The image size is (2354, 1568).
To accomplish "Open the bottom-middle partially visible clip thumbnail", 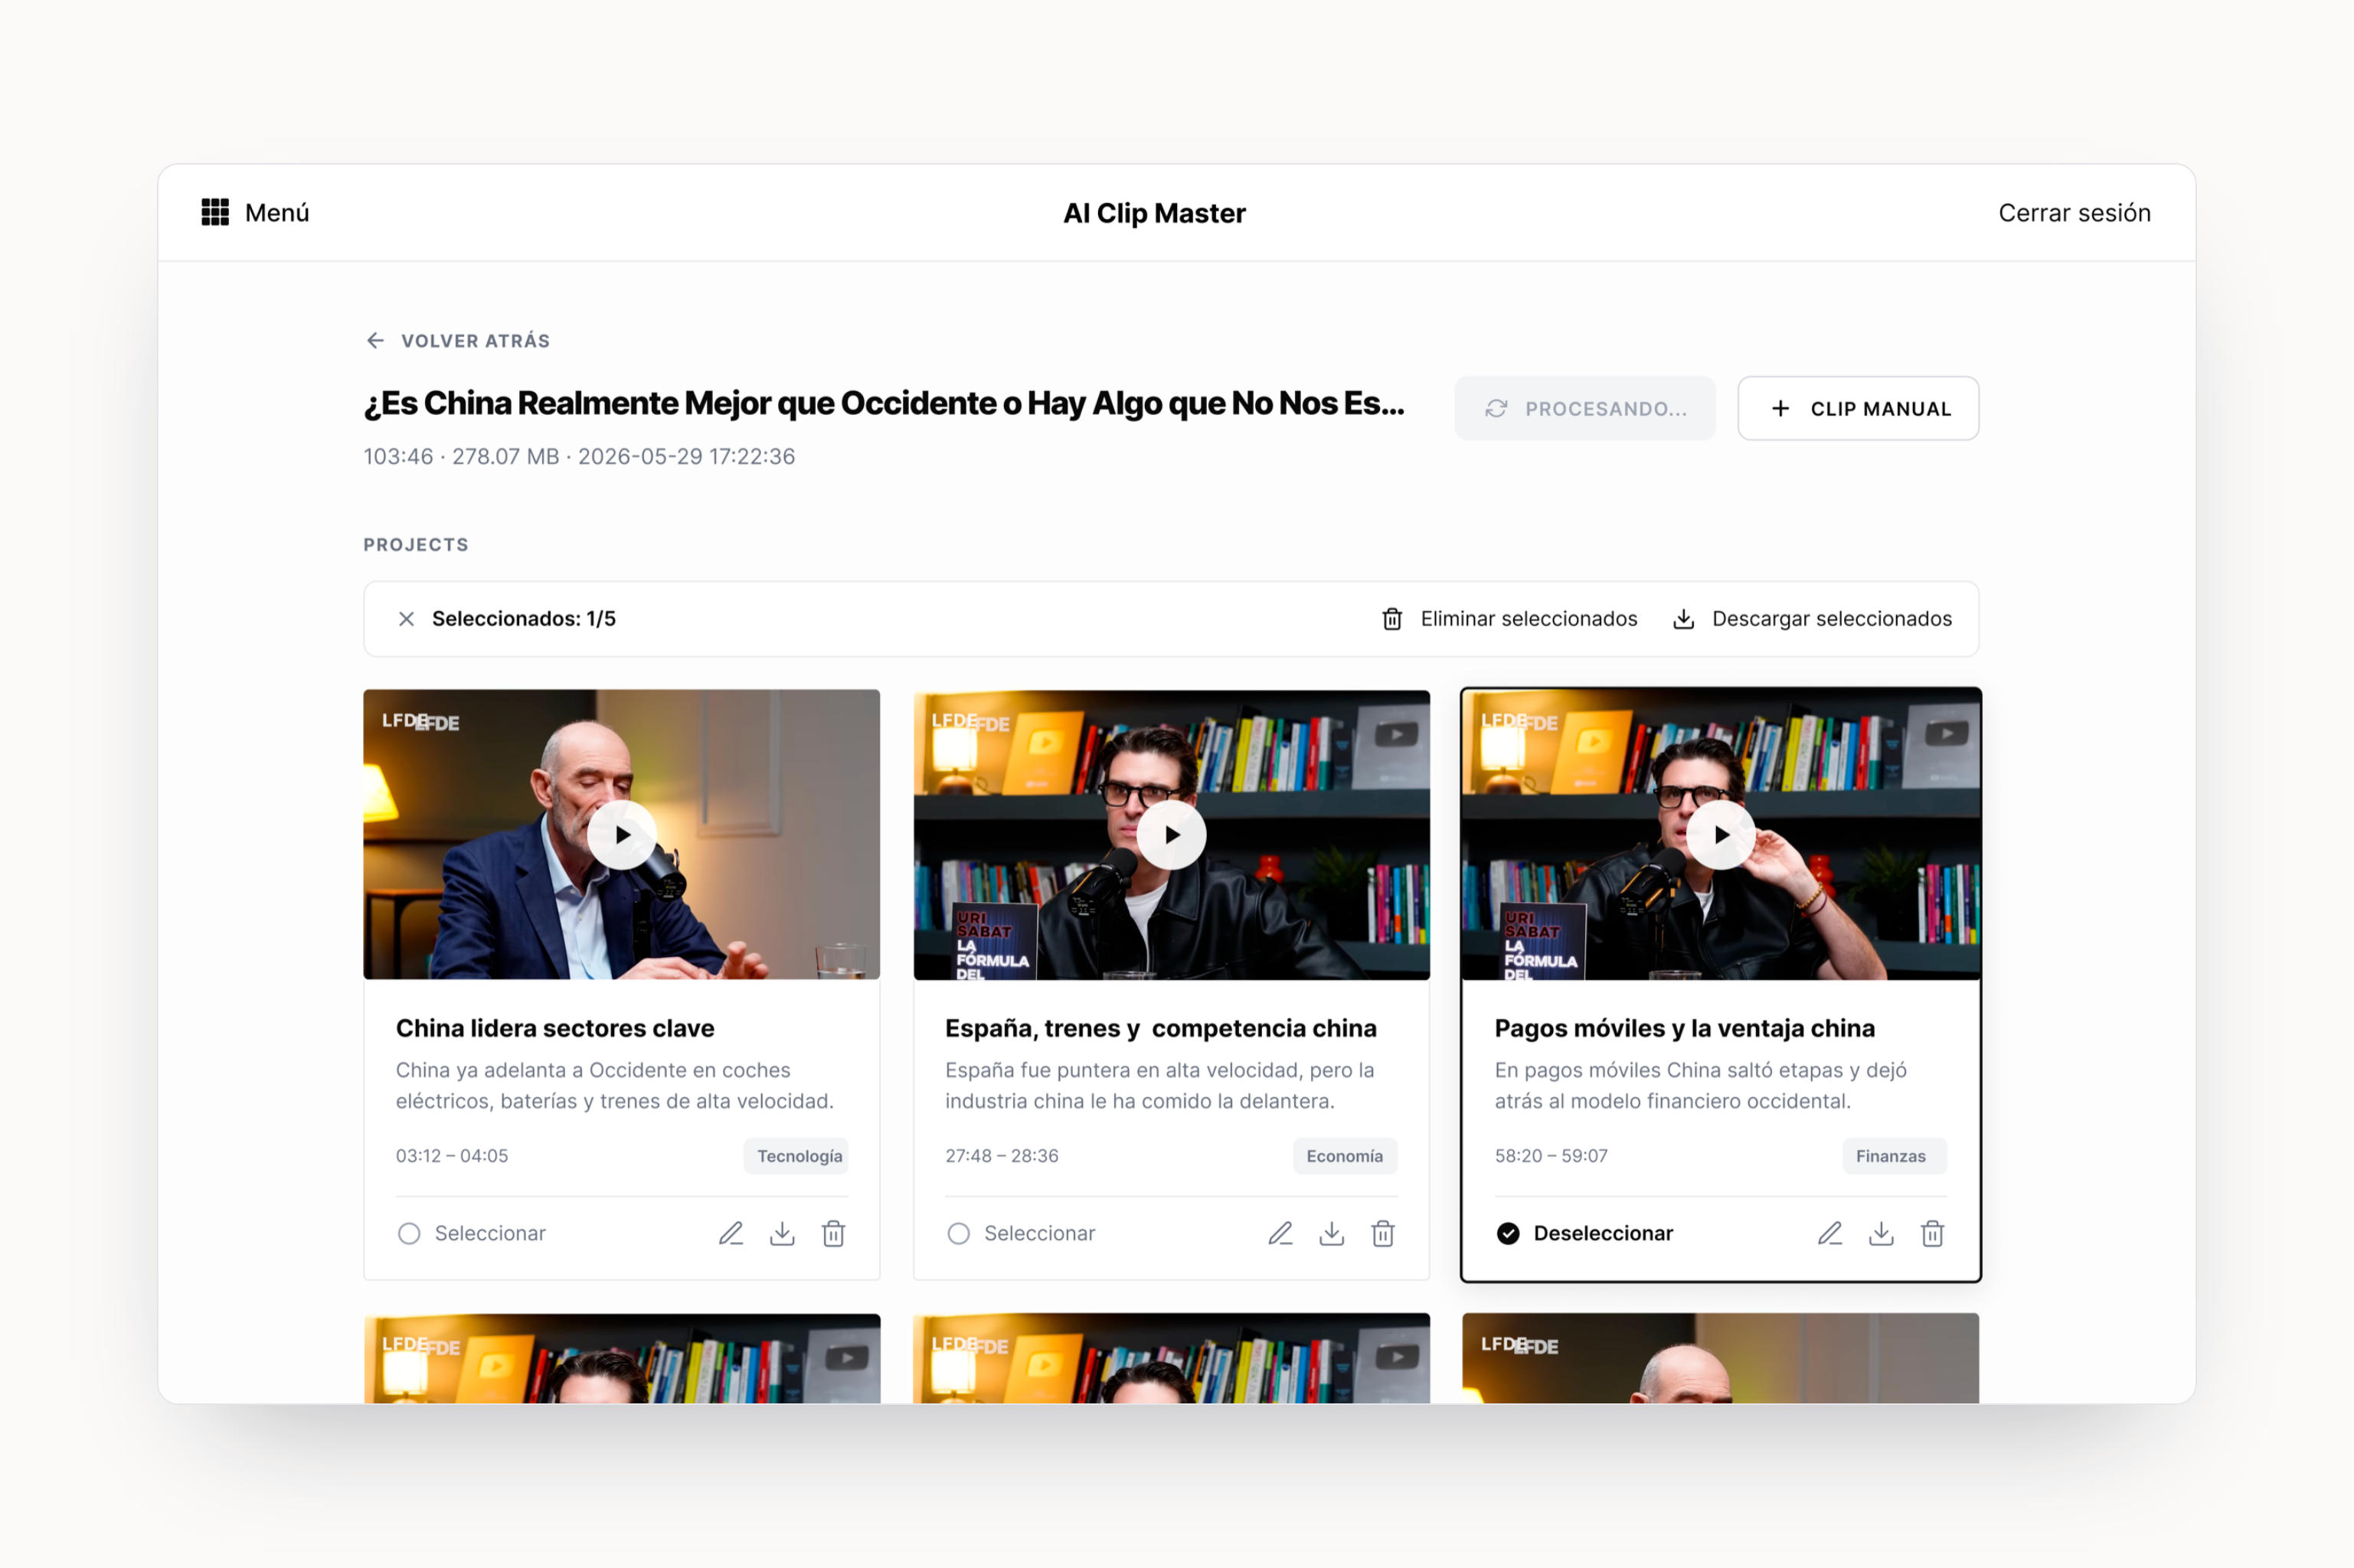I will pyautogui.click(x=1171, y=1358).
